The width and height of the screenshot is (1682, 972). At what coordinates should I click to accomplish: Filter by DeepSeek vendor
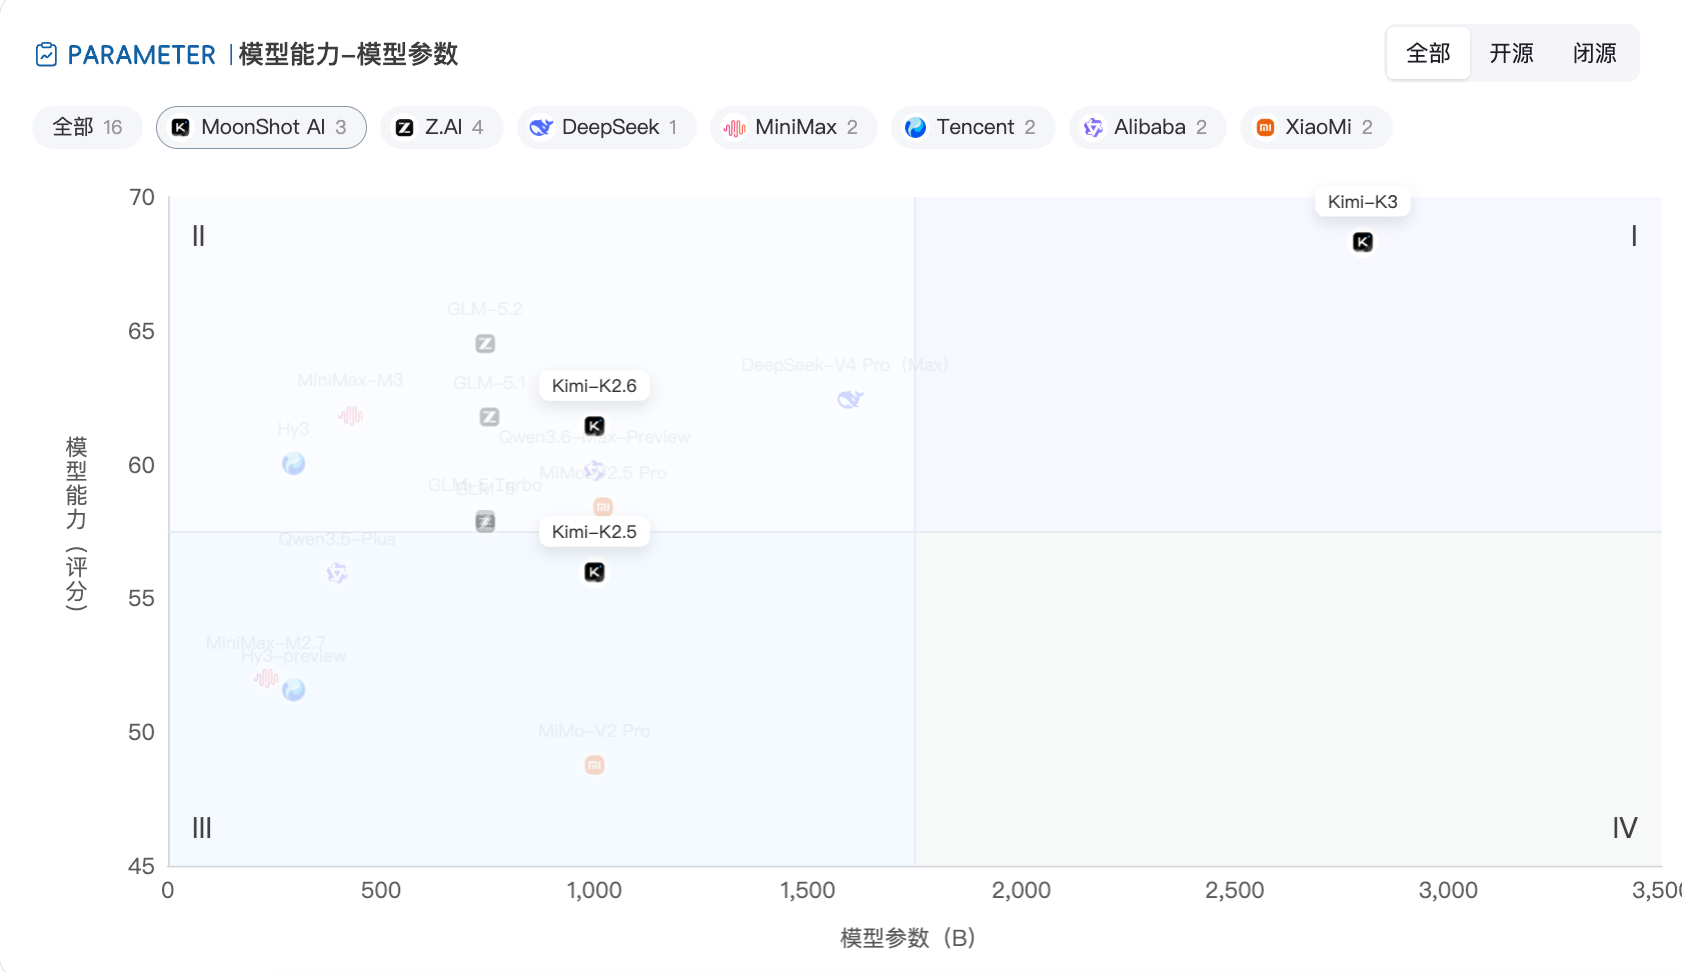(x=606, y=127)
